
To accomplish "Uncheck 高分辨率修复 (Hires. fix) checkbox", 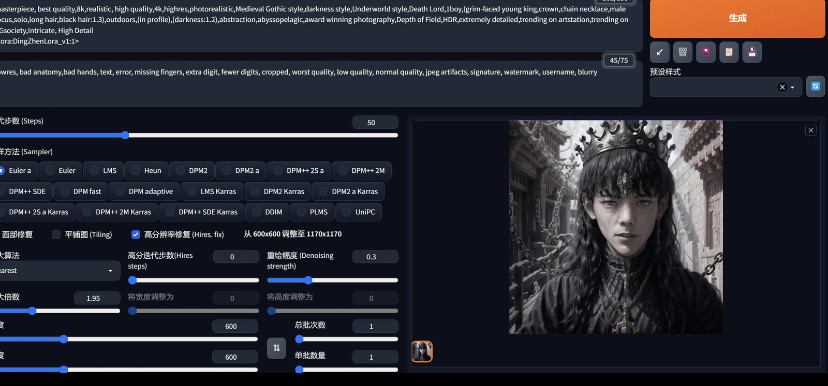I will pos(136,234).
